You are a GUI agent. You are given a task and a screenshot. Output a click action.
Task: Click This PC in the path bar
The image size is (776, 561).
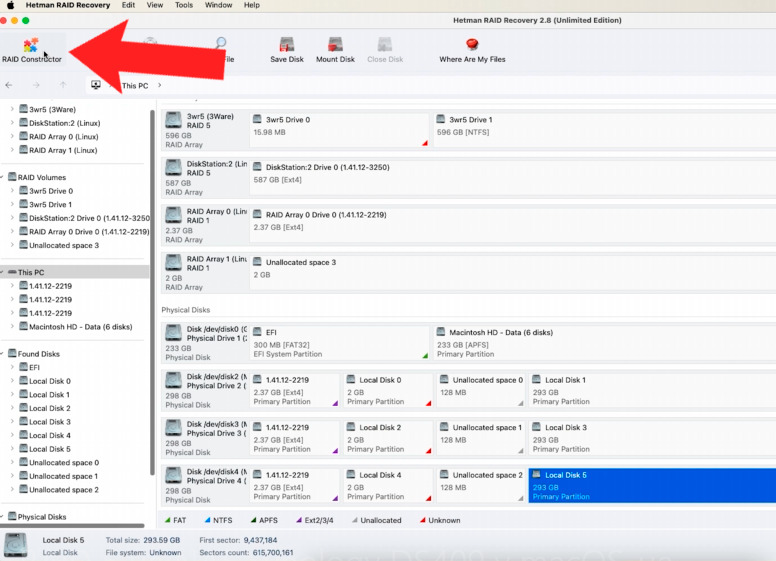(x=135, y=86)
